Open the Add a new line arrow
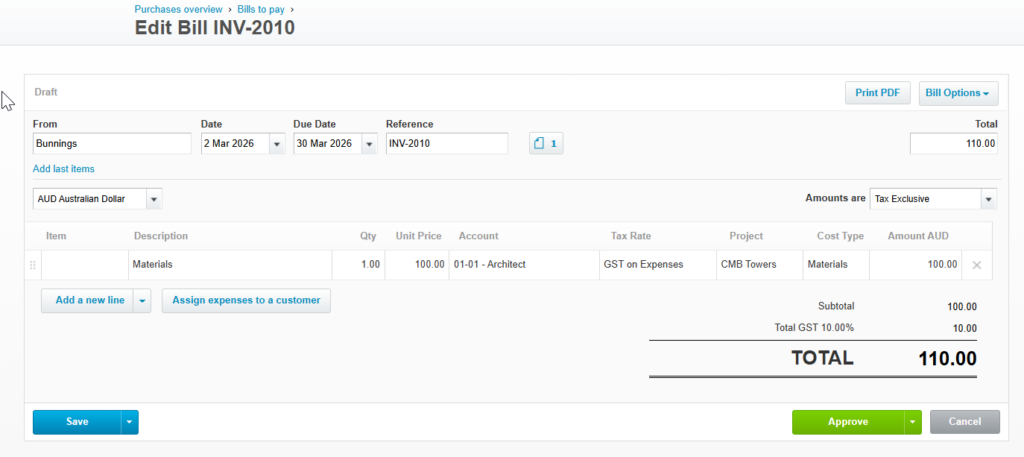The width and height of the screenshot is (1024, 457). (142, 300)
